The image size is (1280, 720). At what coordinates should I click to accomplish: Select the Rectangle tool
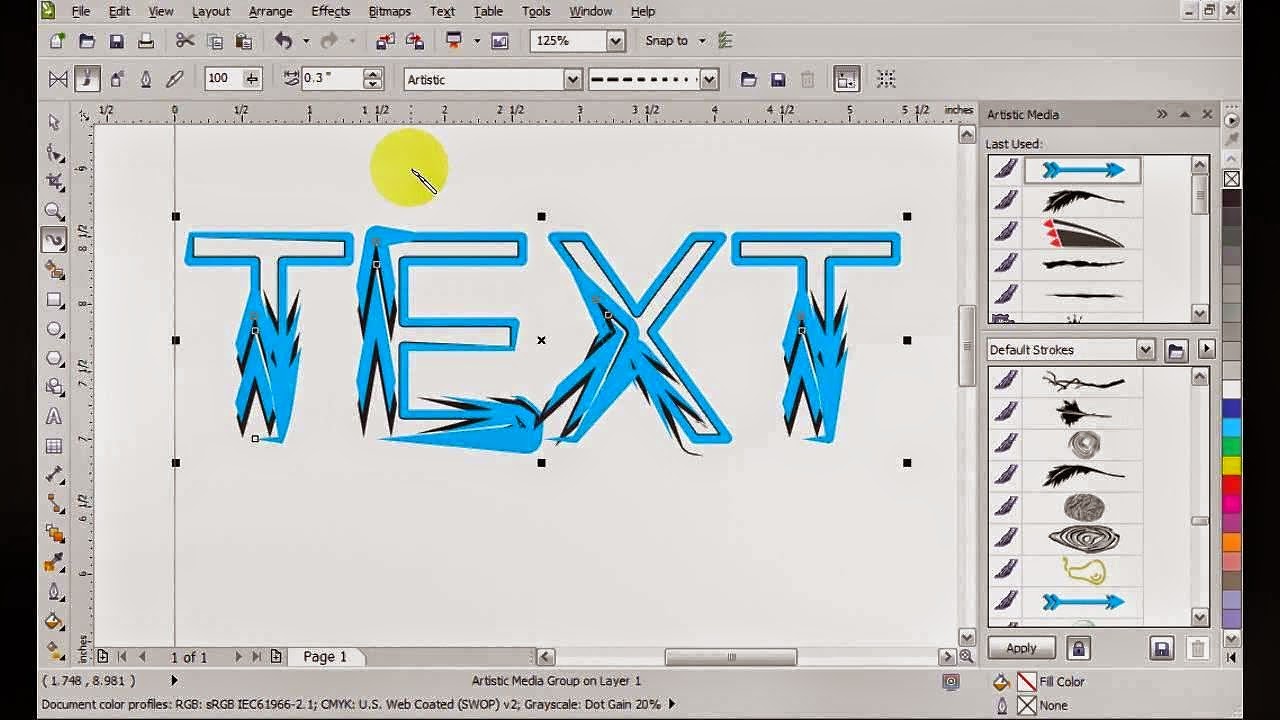pyautogui.click(x=54, y=299)
